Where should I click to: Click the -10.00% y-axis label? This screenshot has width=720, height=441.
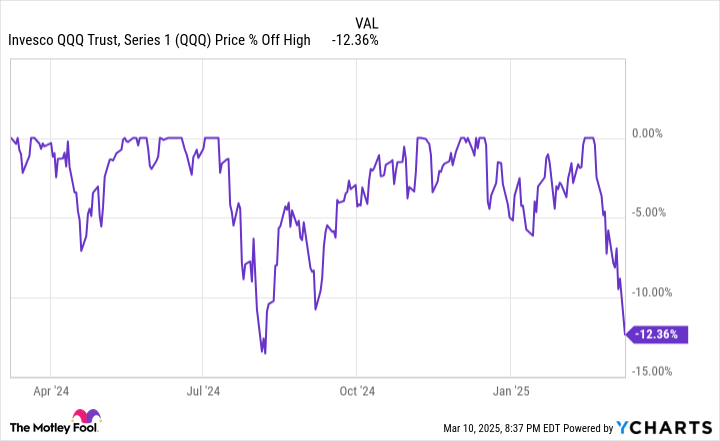coord(656,292)
